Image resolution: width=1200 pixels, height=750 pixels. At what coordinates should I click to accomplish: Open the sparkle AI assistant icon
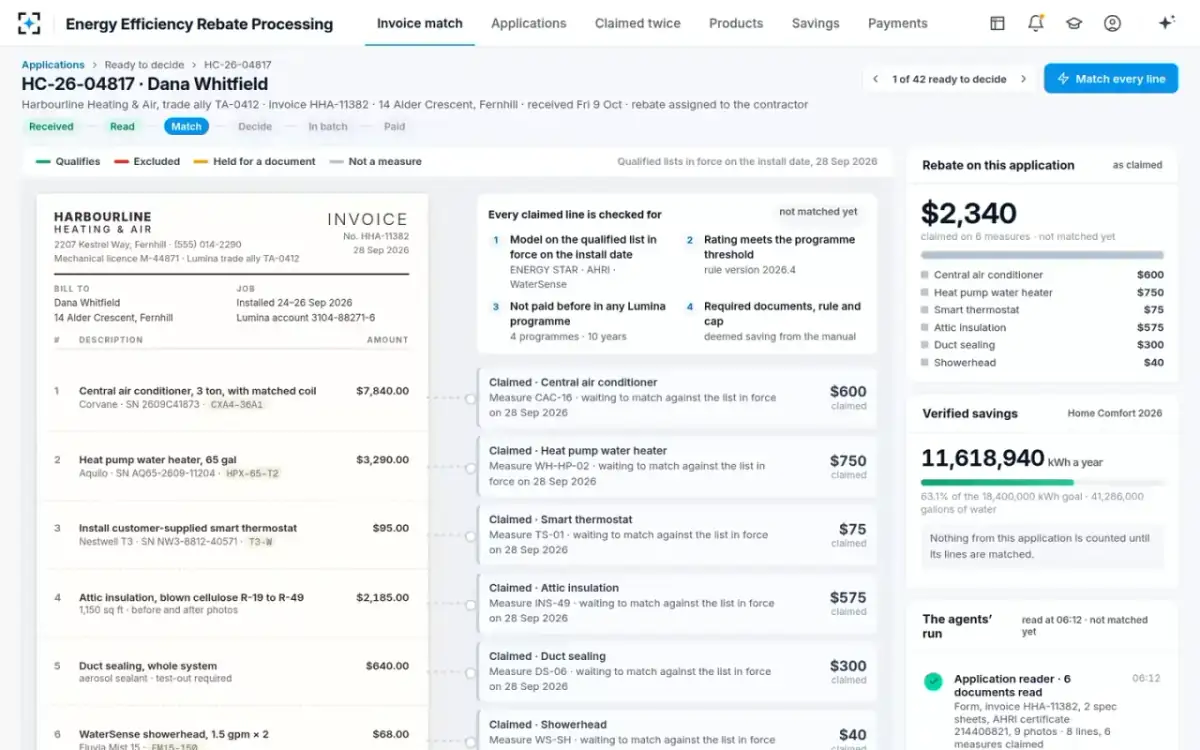(1166, 23)
